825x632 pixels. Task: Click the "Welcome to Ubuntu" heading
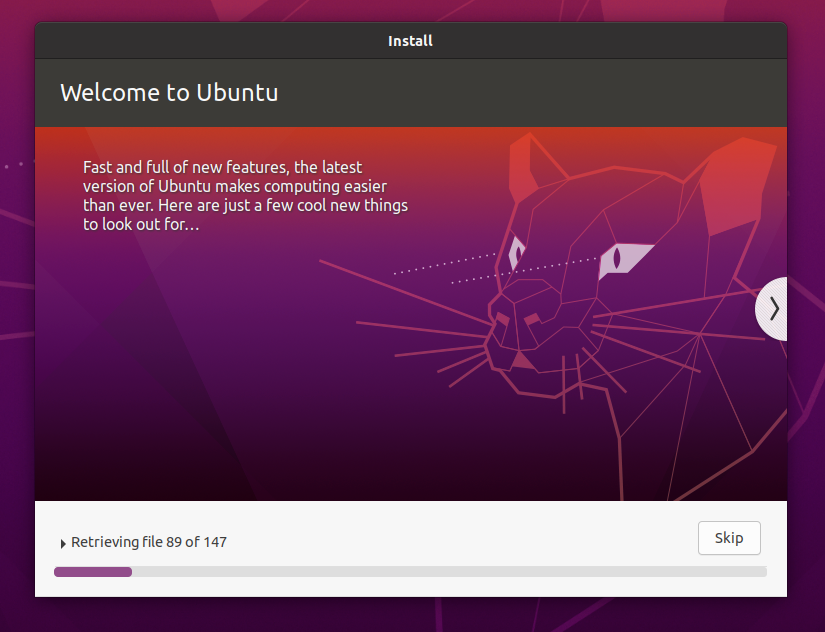(169, 93)
